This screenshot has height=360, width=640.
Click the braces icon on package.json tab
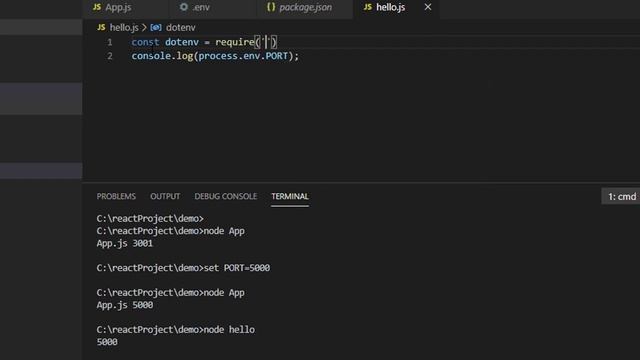(271, 7)
